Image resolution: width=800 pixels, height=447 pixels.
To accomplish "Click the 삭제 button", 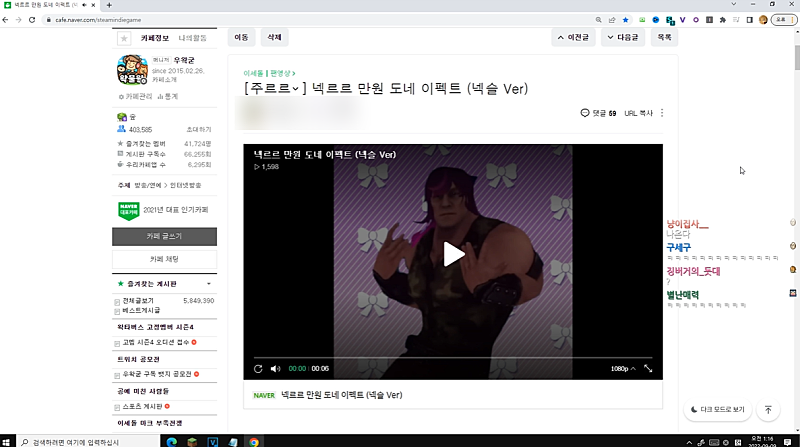I will [274, 37].
